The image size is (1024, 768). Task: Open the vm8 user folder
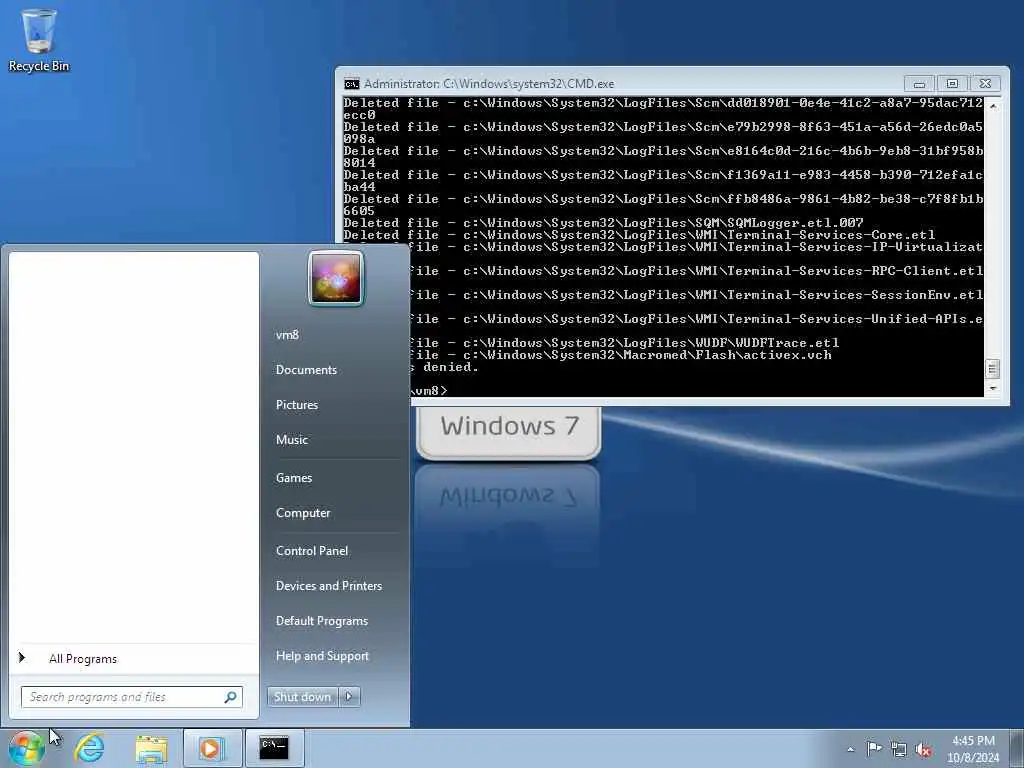(287, 335)
